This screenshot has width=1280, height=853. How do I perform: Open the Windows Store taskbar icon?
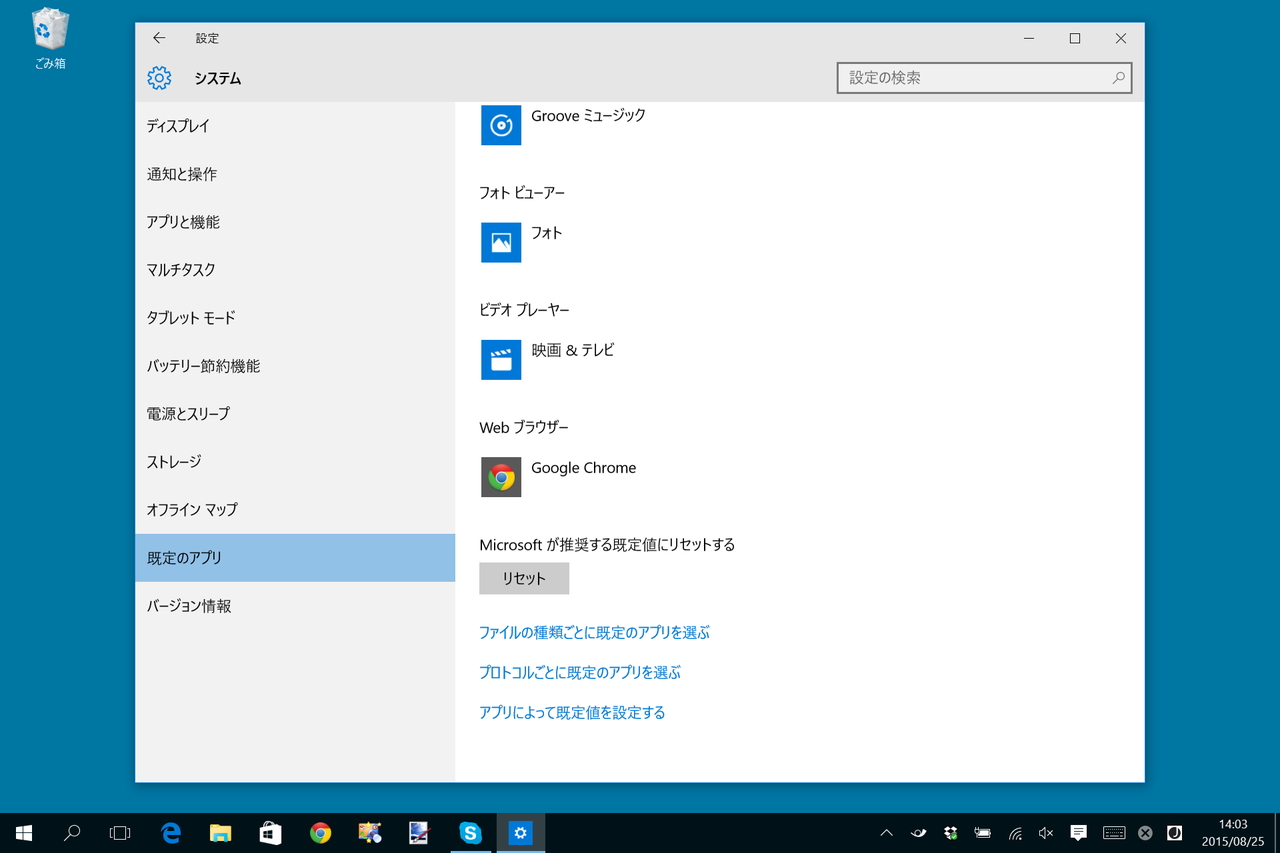270,833
